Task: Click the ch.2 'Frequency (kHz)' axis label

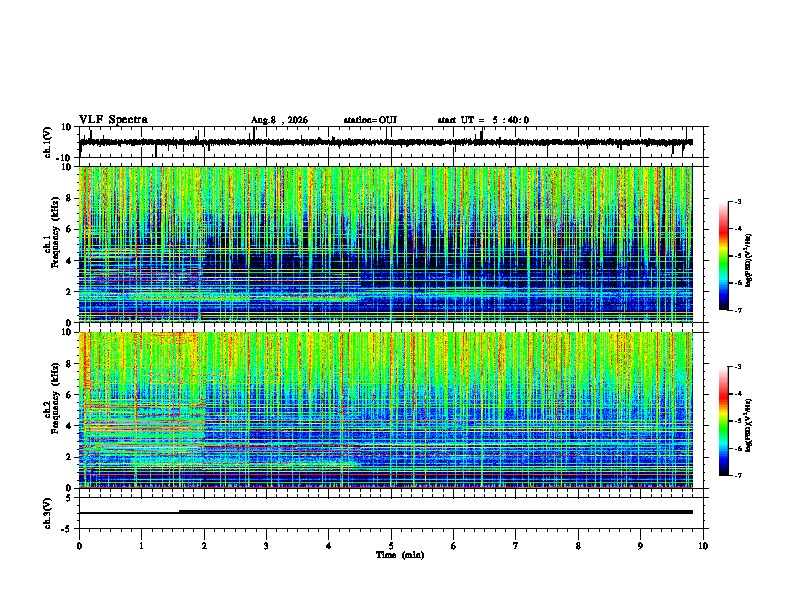Action: 55,398
